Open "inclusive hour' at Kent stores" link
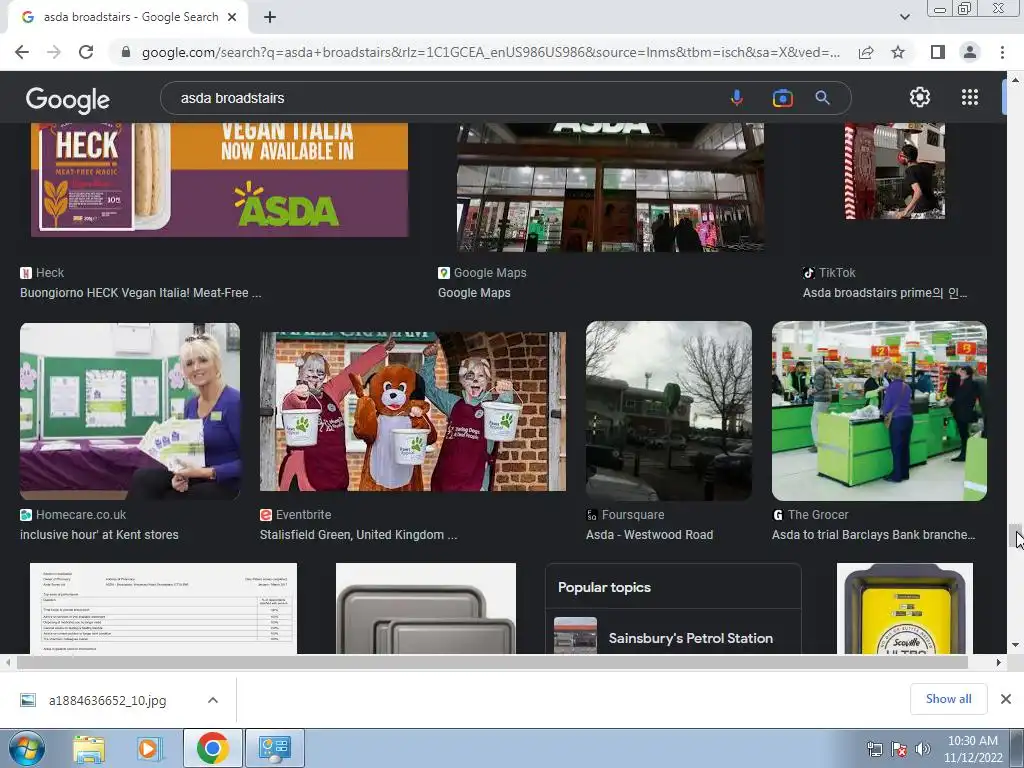 point(99,534)
